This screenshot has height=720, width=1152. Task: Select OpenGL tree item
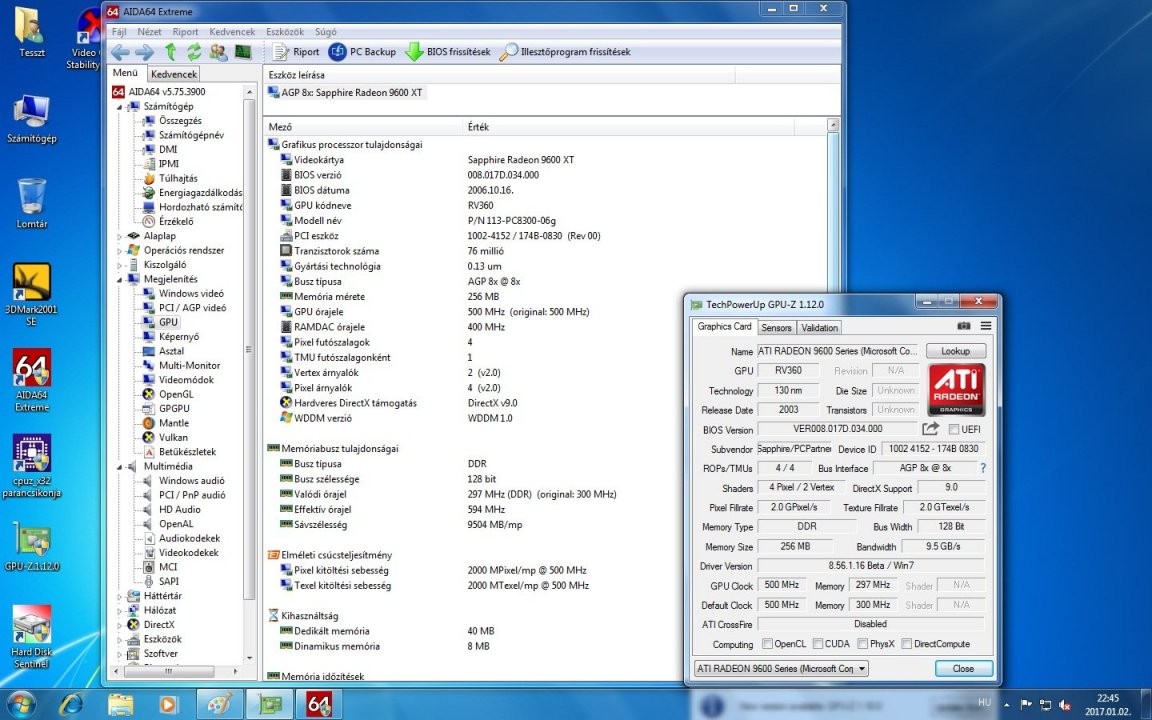tap(176, 394)
